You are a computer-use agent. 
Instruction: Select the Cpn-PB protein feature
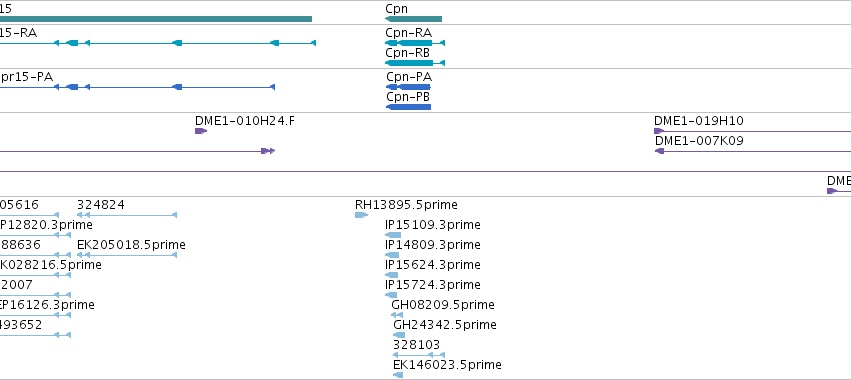(408, 107)
